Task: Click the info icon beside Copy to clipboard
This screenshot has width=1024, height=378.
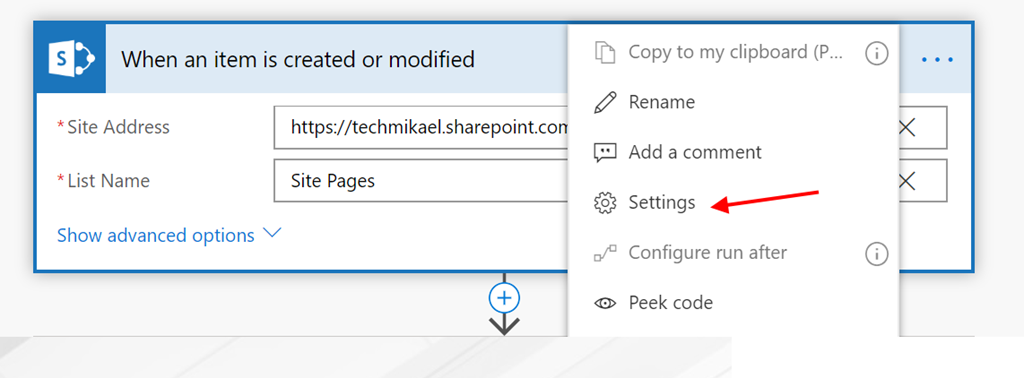Action: (x=876, y=54)
